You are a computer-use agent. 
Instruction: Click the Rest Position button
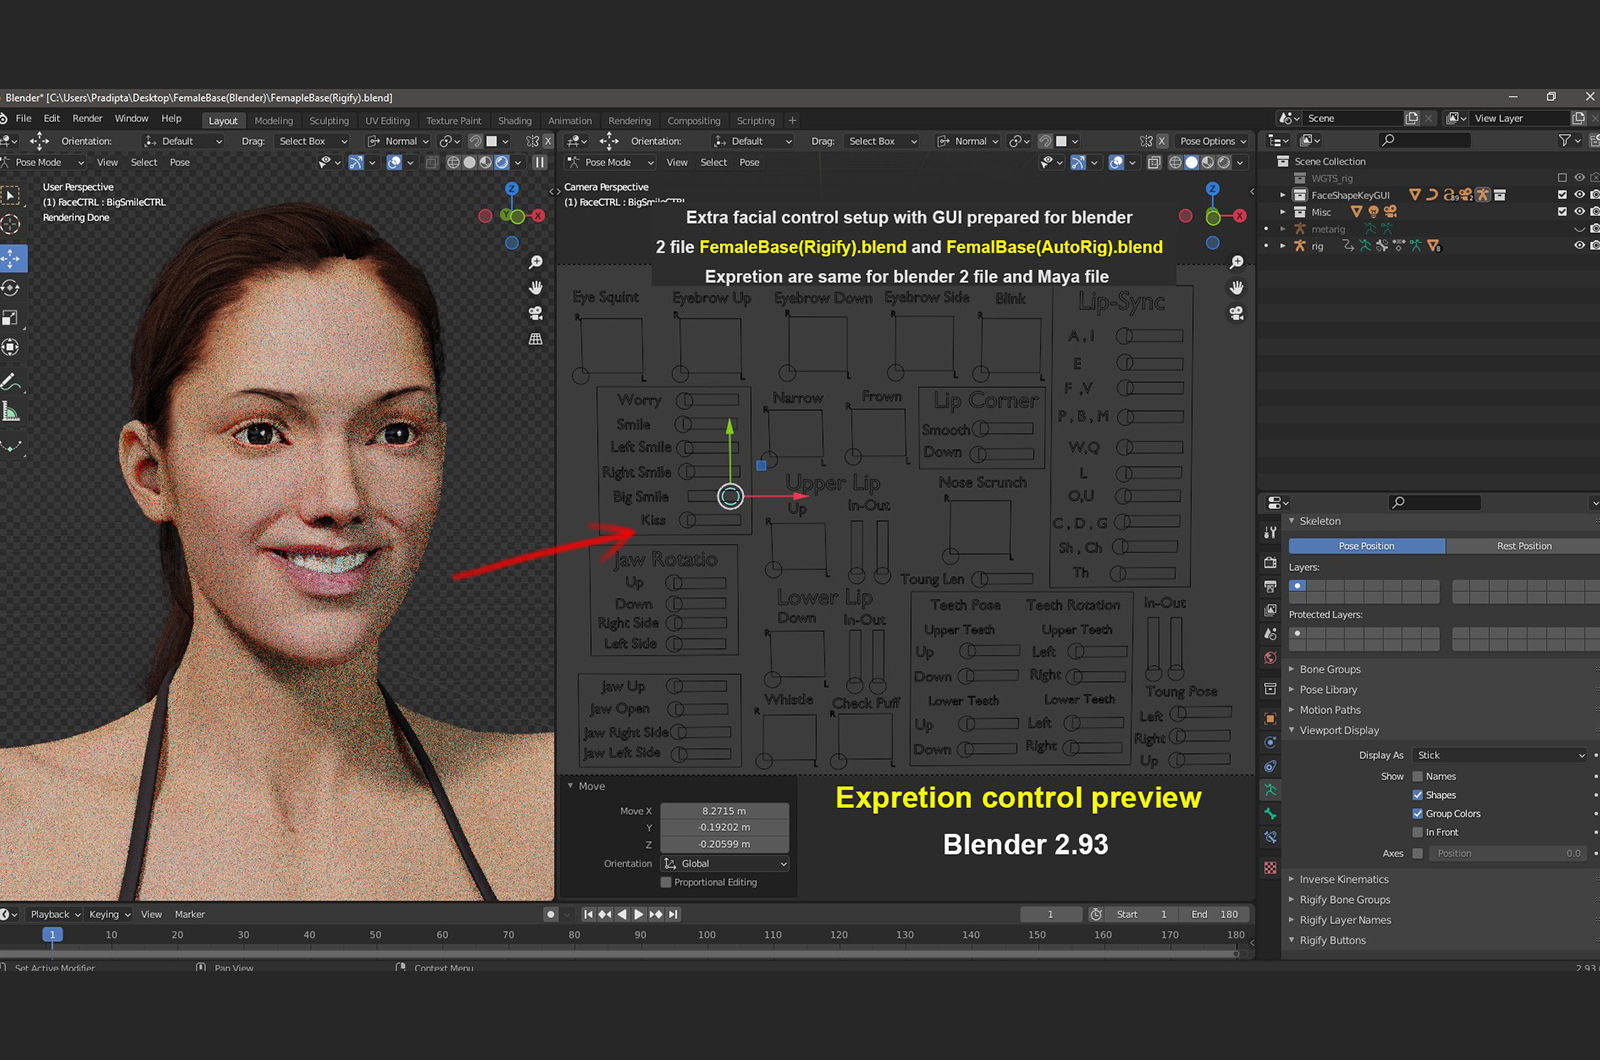1523,546
